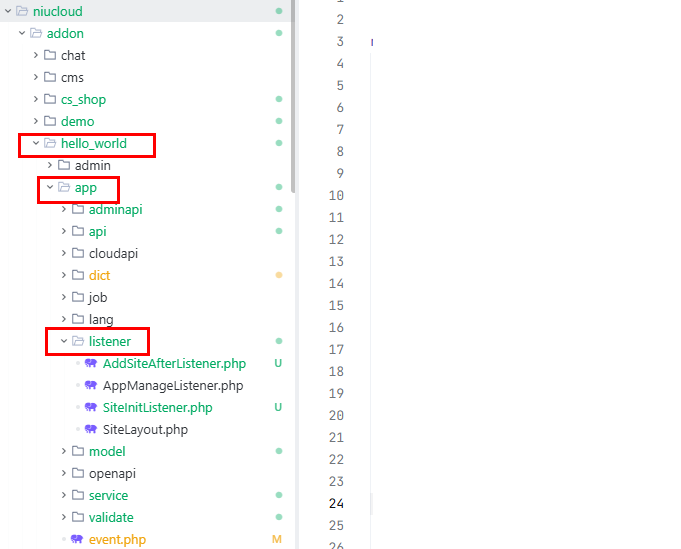Select the niucloud root folder
Screen dimensions: 681x549
(57, 11)
